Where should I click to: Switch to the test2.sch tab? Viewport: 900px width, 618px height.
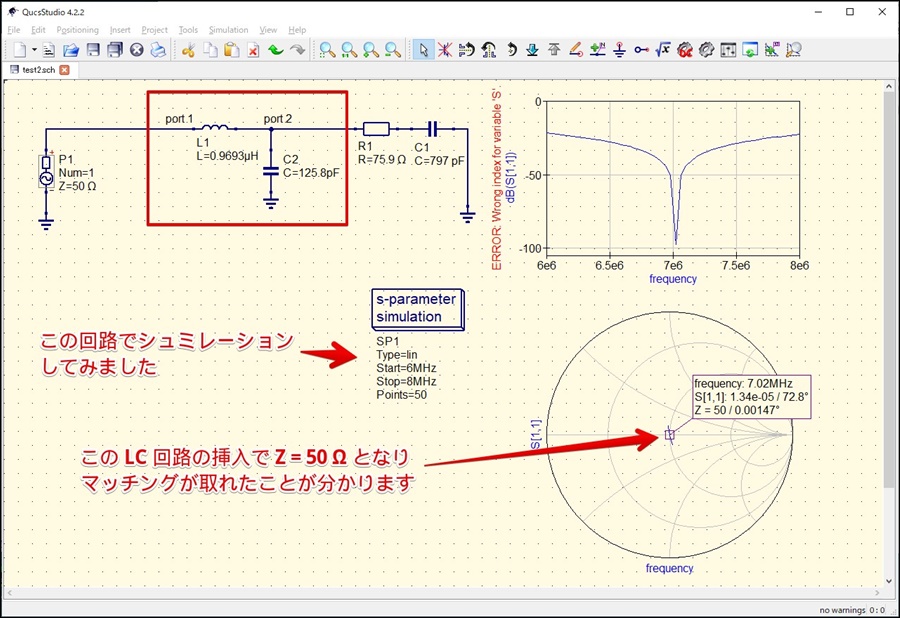coord(38,70)
